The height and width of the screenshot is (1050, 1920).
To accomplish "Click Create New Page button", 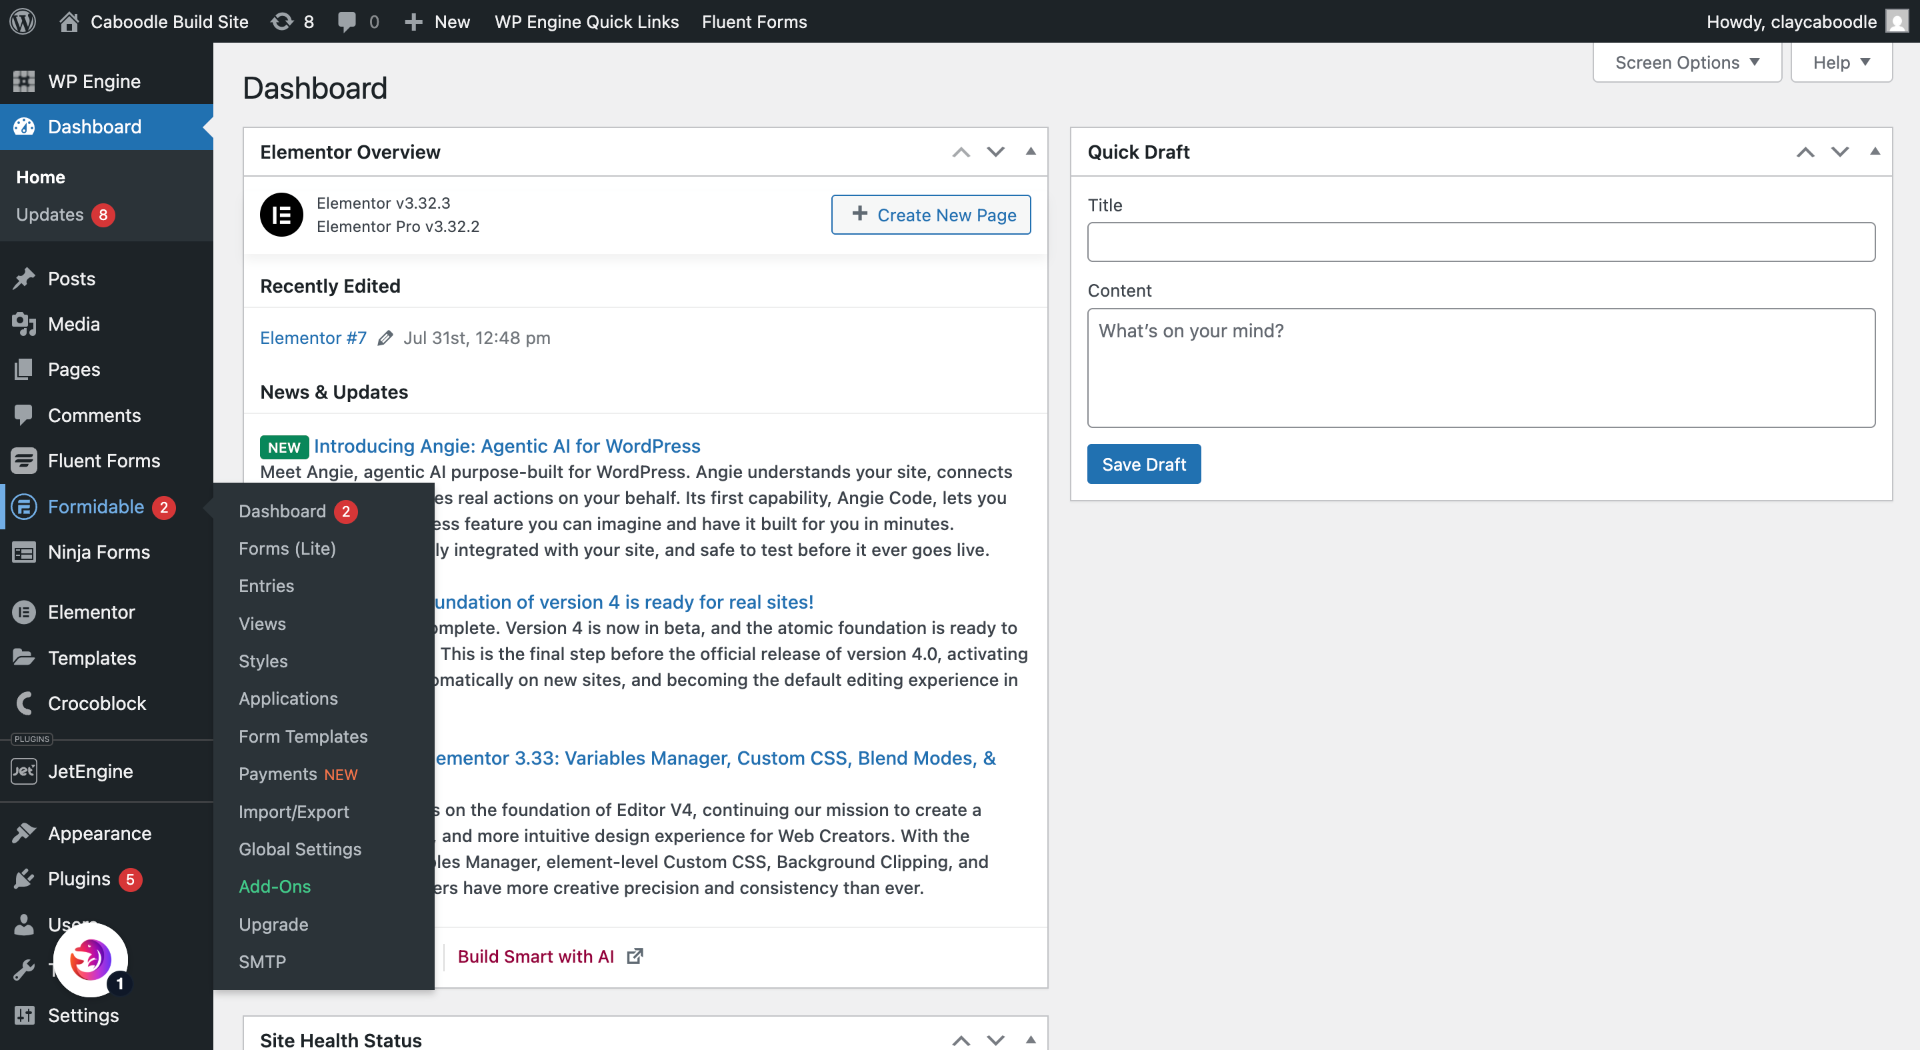I will tap(931, 215).
